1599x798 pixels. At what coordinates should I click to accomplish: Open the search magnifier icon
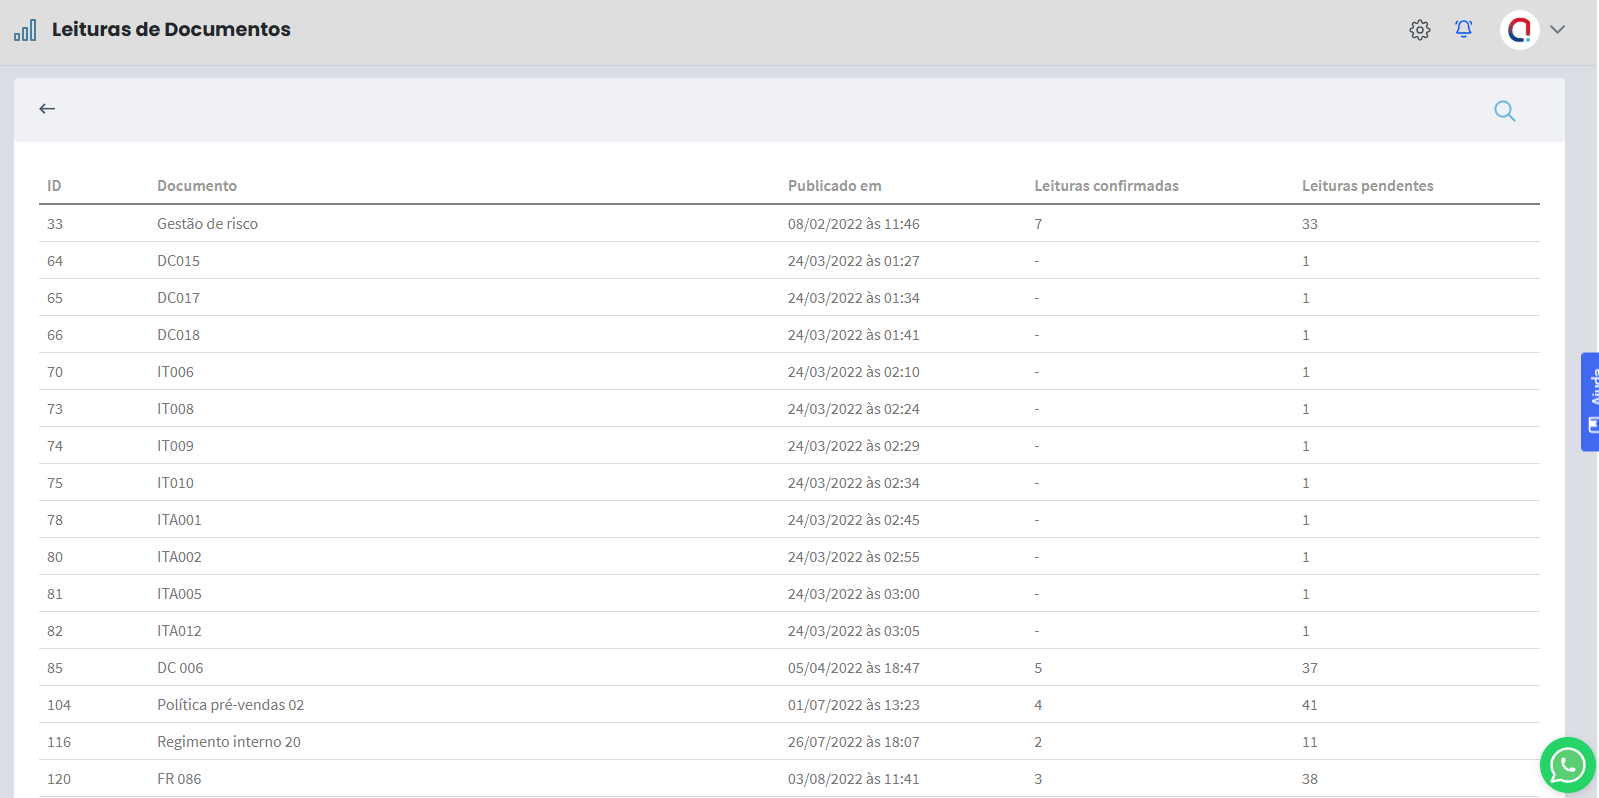click(1504, 111)
